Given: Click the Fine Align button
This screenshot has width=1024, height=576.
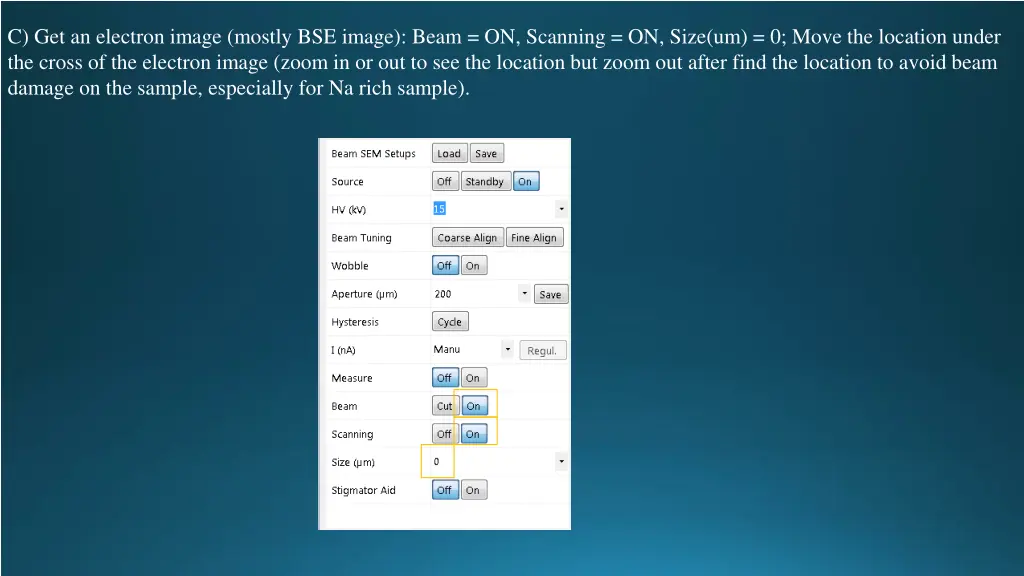Looking at the screenshot, I should pyautogui.click(x=534, y=238).
